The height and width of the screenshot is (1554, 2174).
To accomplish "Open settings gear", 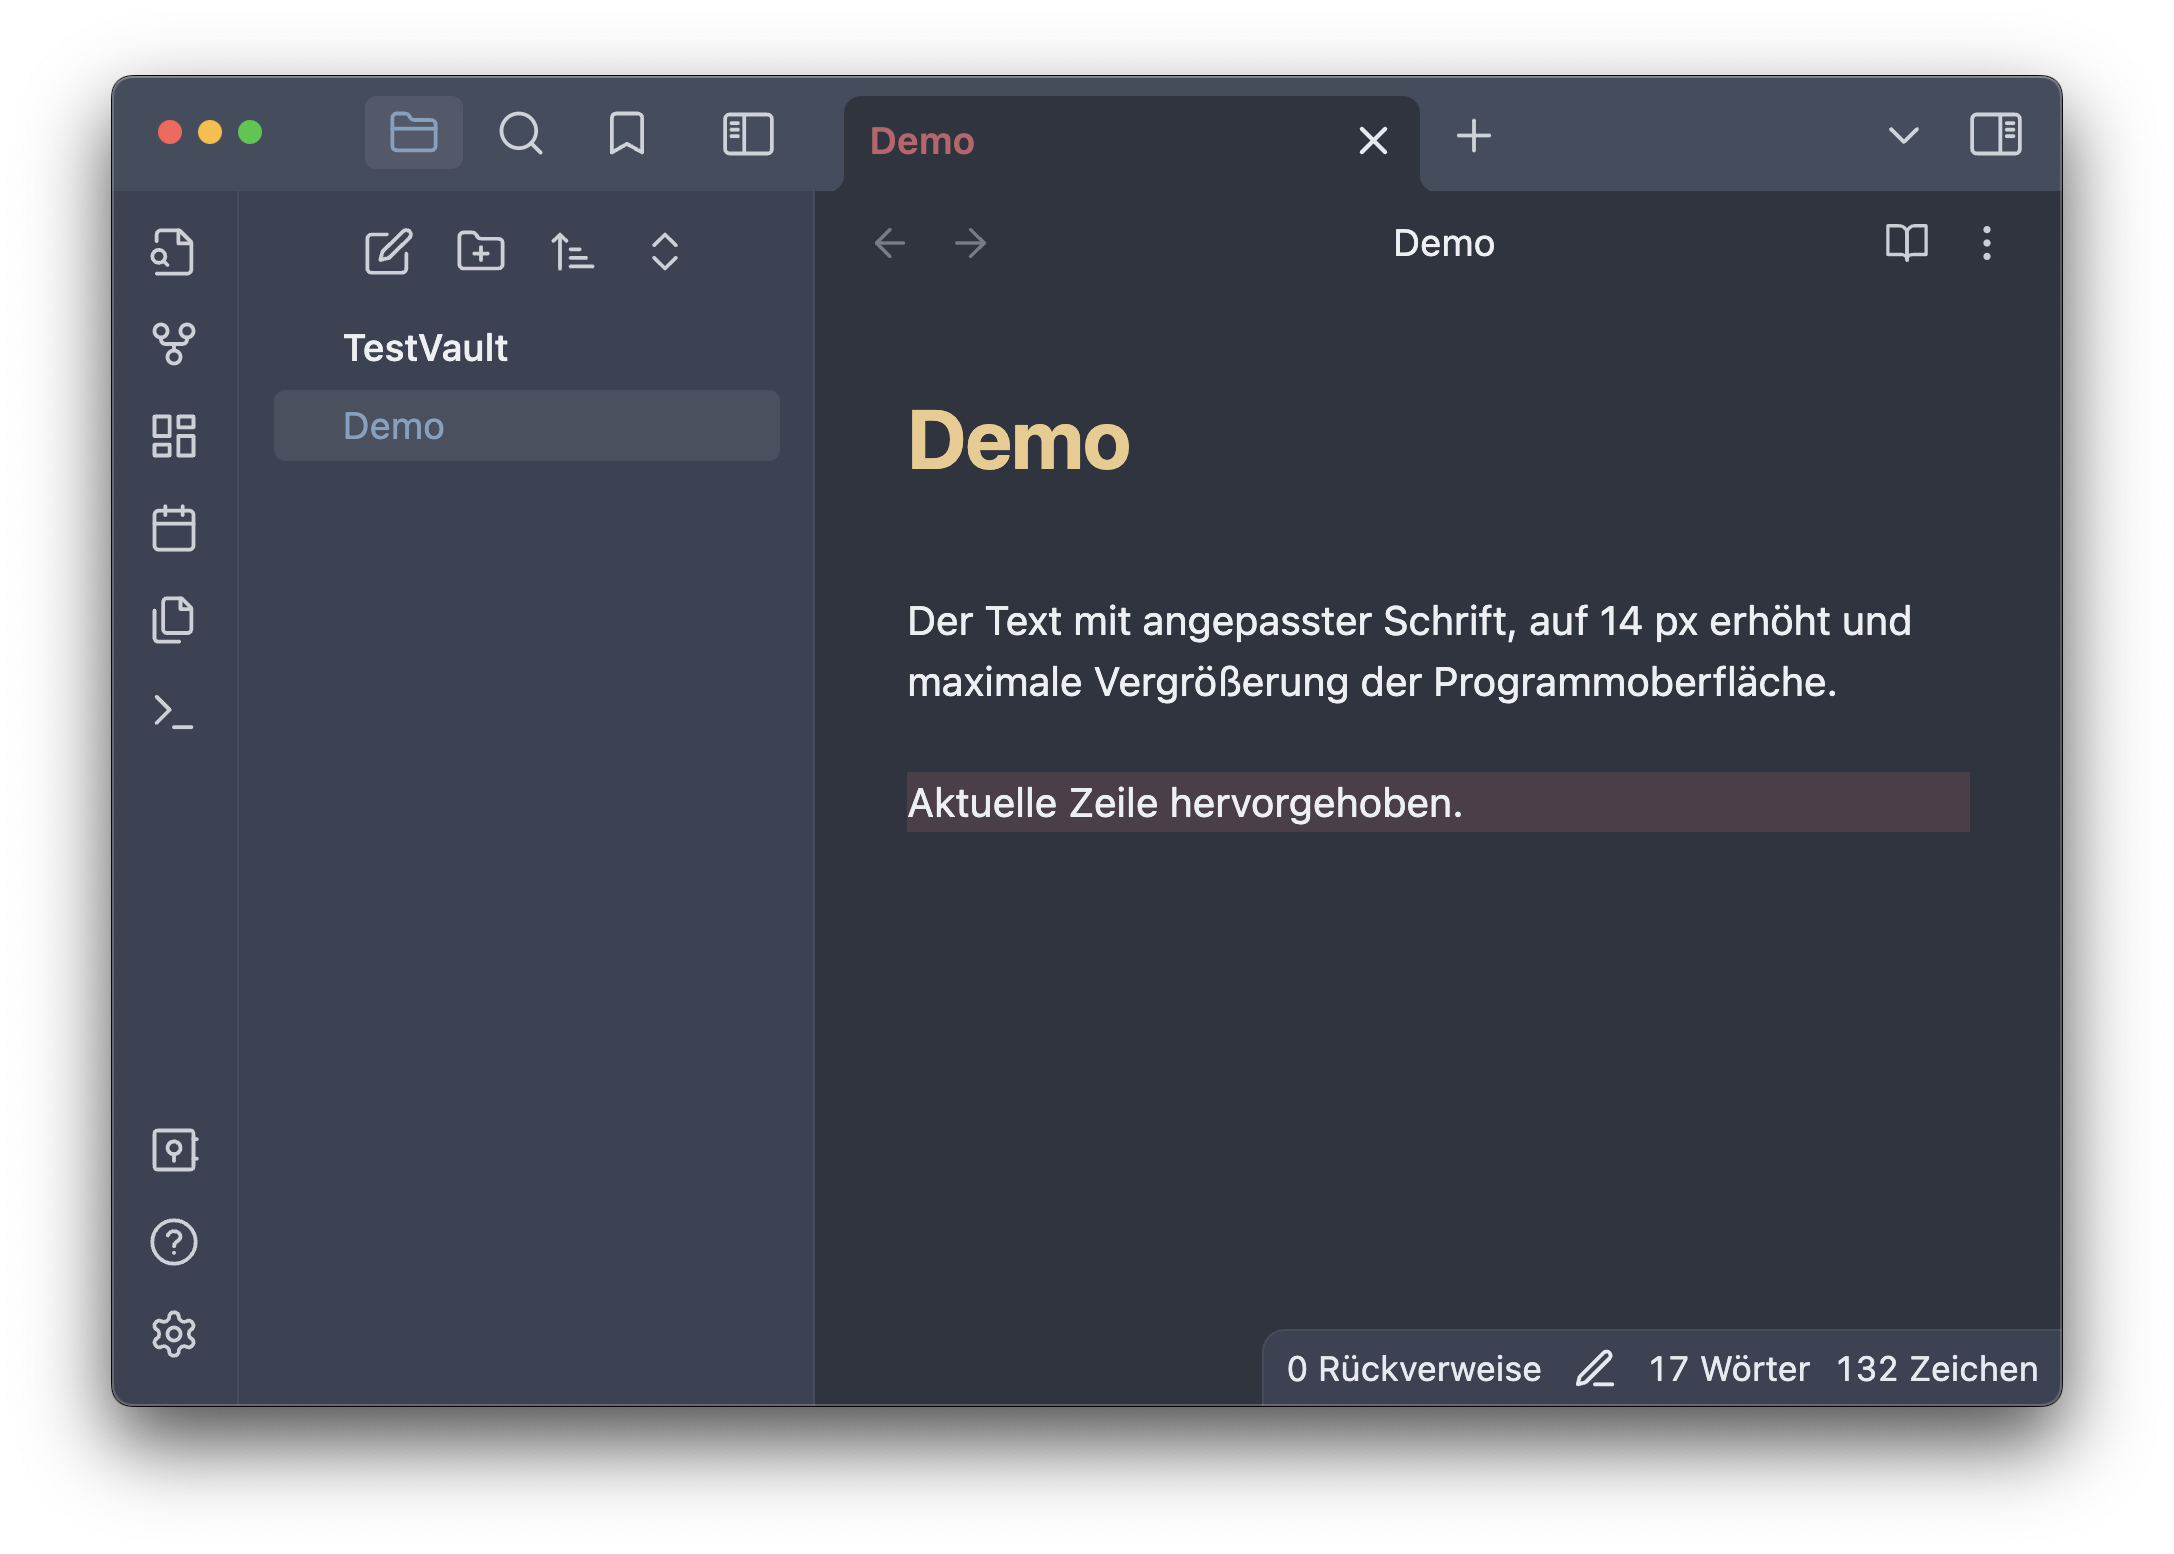I will click(174, 1334).
